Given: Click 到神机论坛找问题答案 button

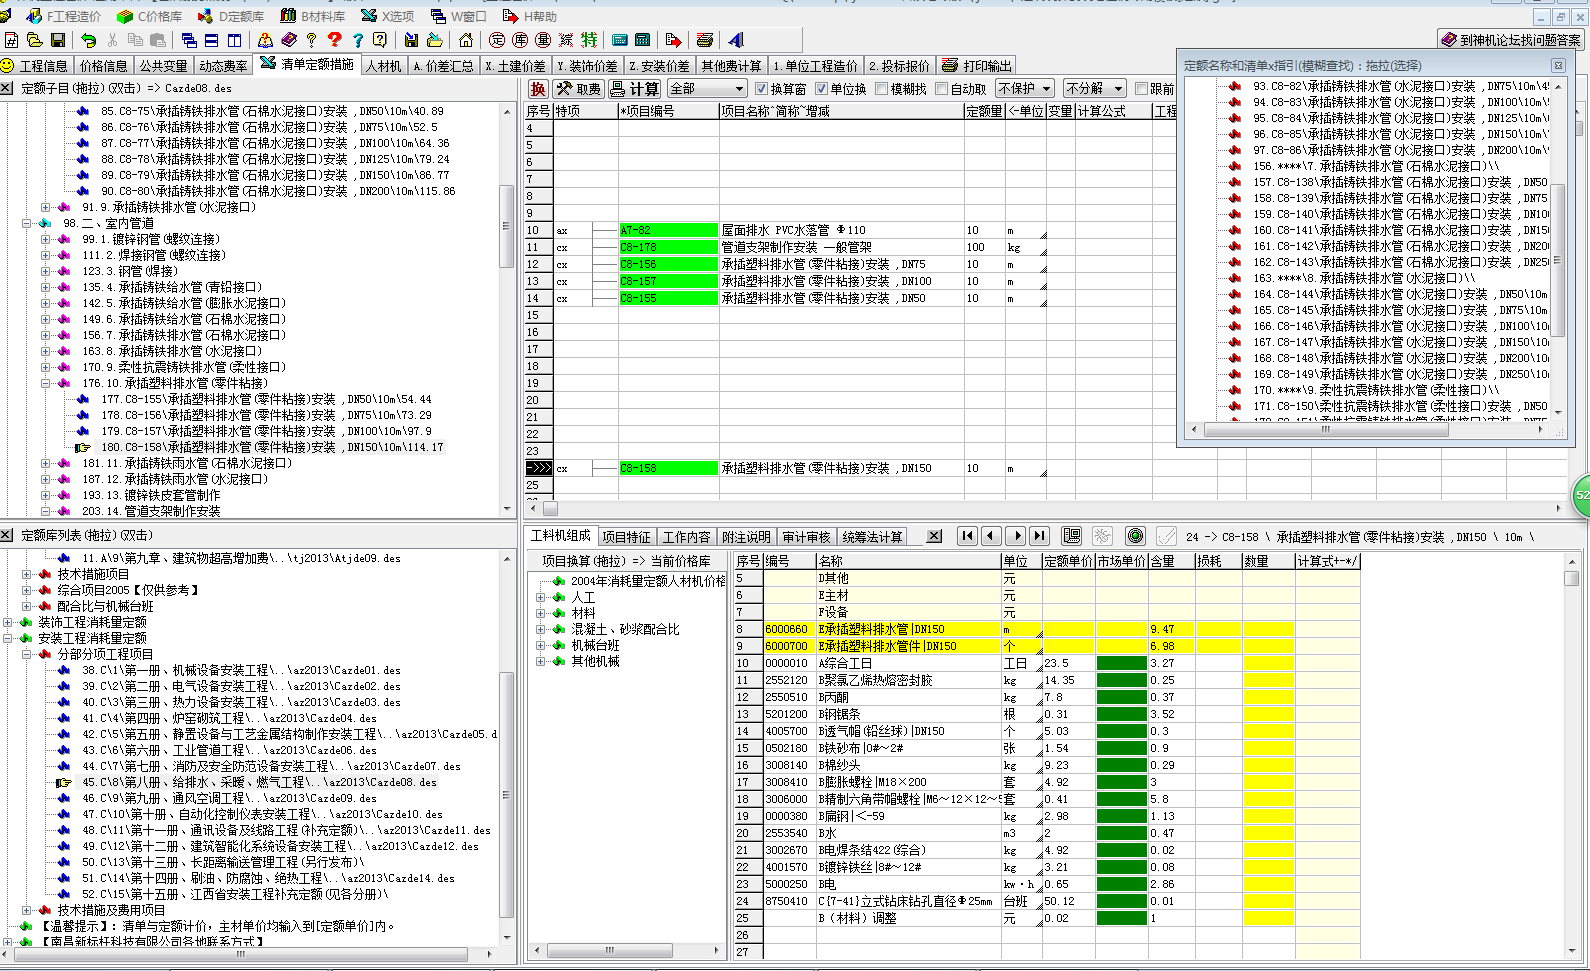Looking at the screenshot, I should 1511,40.
